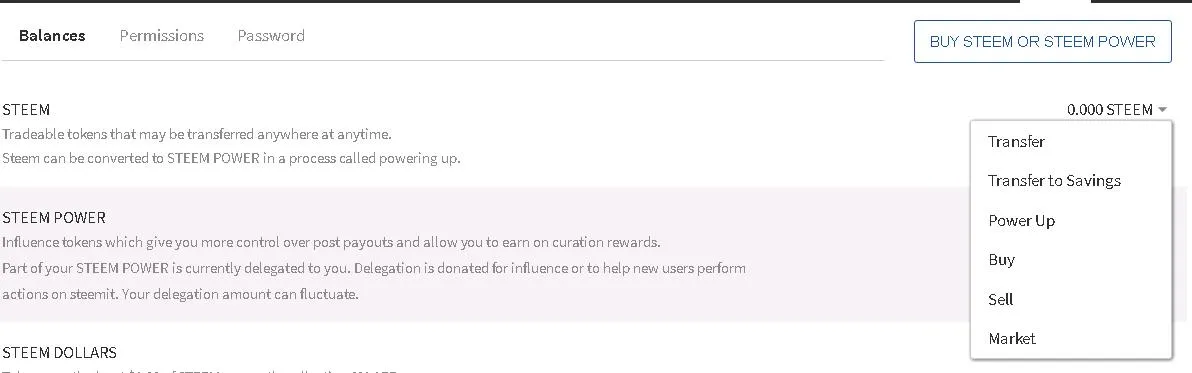Click the STEEM section heading
1192x373 pixels.
click(x=26, y=110)
